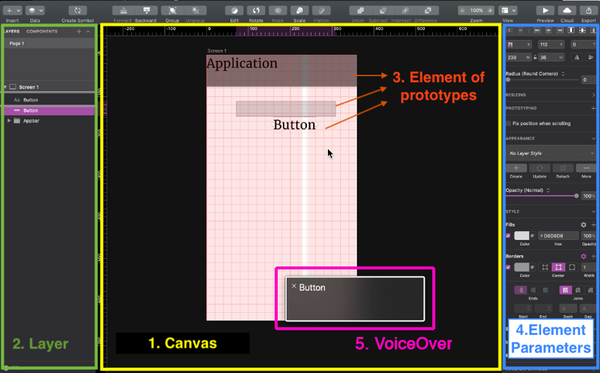This screenshot has height=373, width=600.
Task: Send layer Backward using toolbar icon
Action: point(147,10)
